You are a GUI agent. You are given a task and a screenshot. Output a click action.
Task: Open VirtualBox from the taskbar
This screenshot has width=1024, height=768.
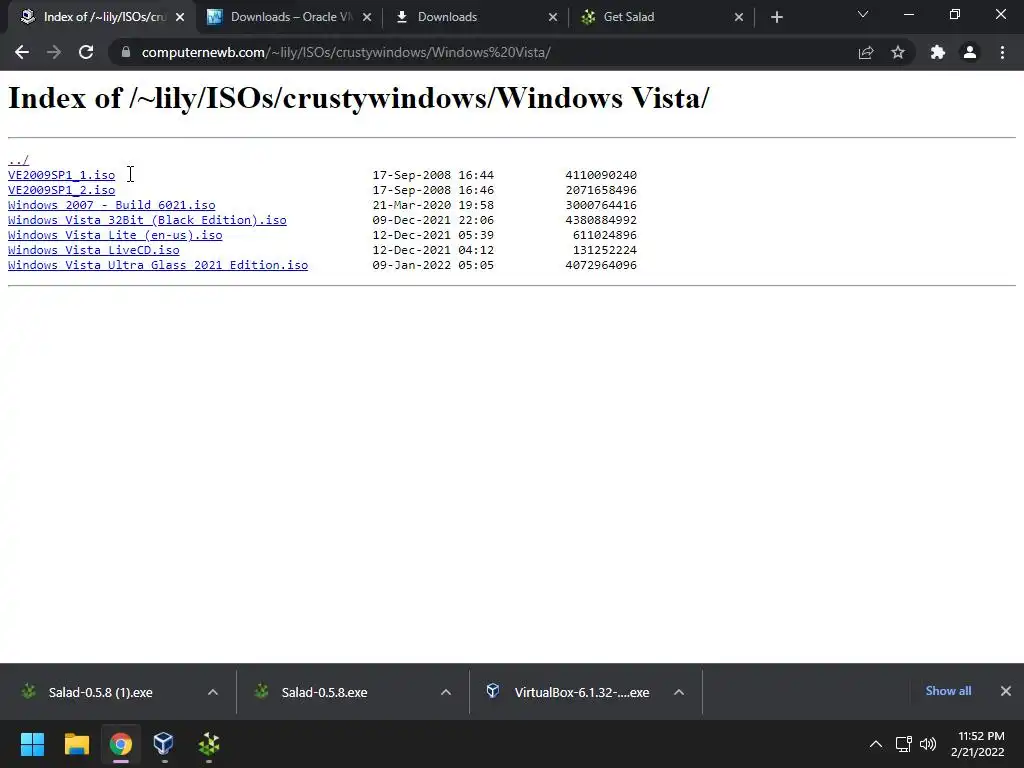(164, 744)
